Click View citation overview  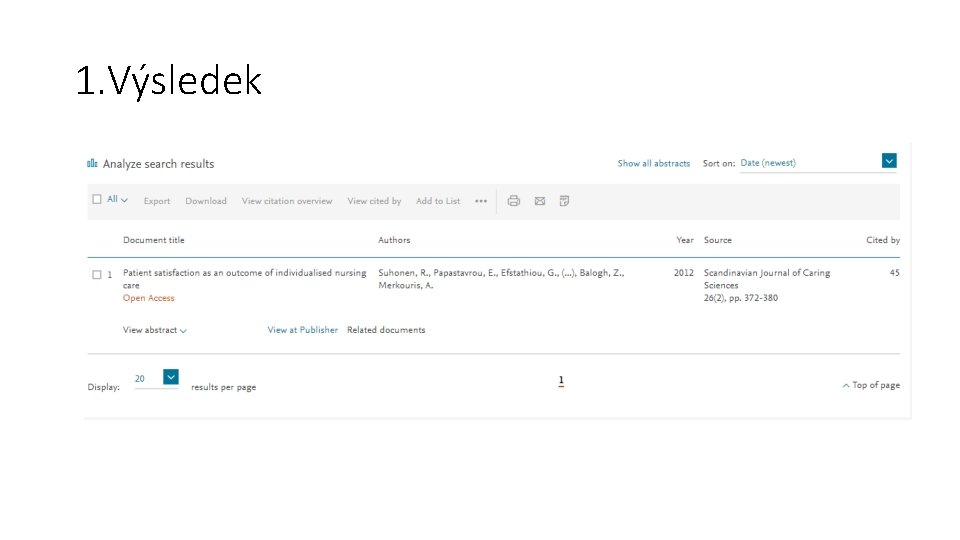tap(287, 201)
